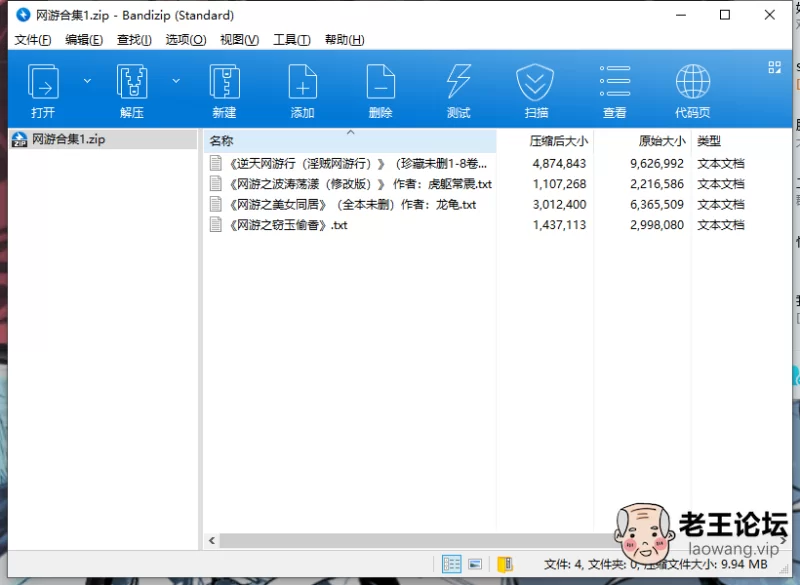Click the toolbar grid customize icon

(x=774, y=67)
